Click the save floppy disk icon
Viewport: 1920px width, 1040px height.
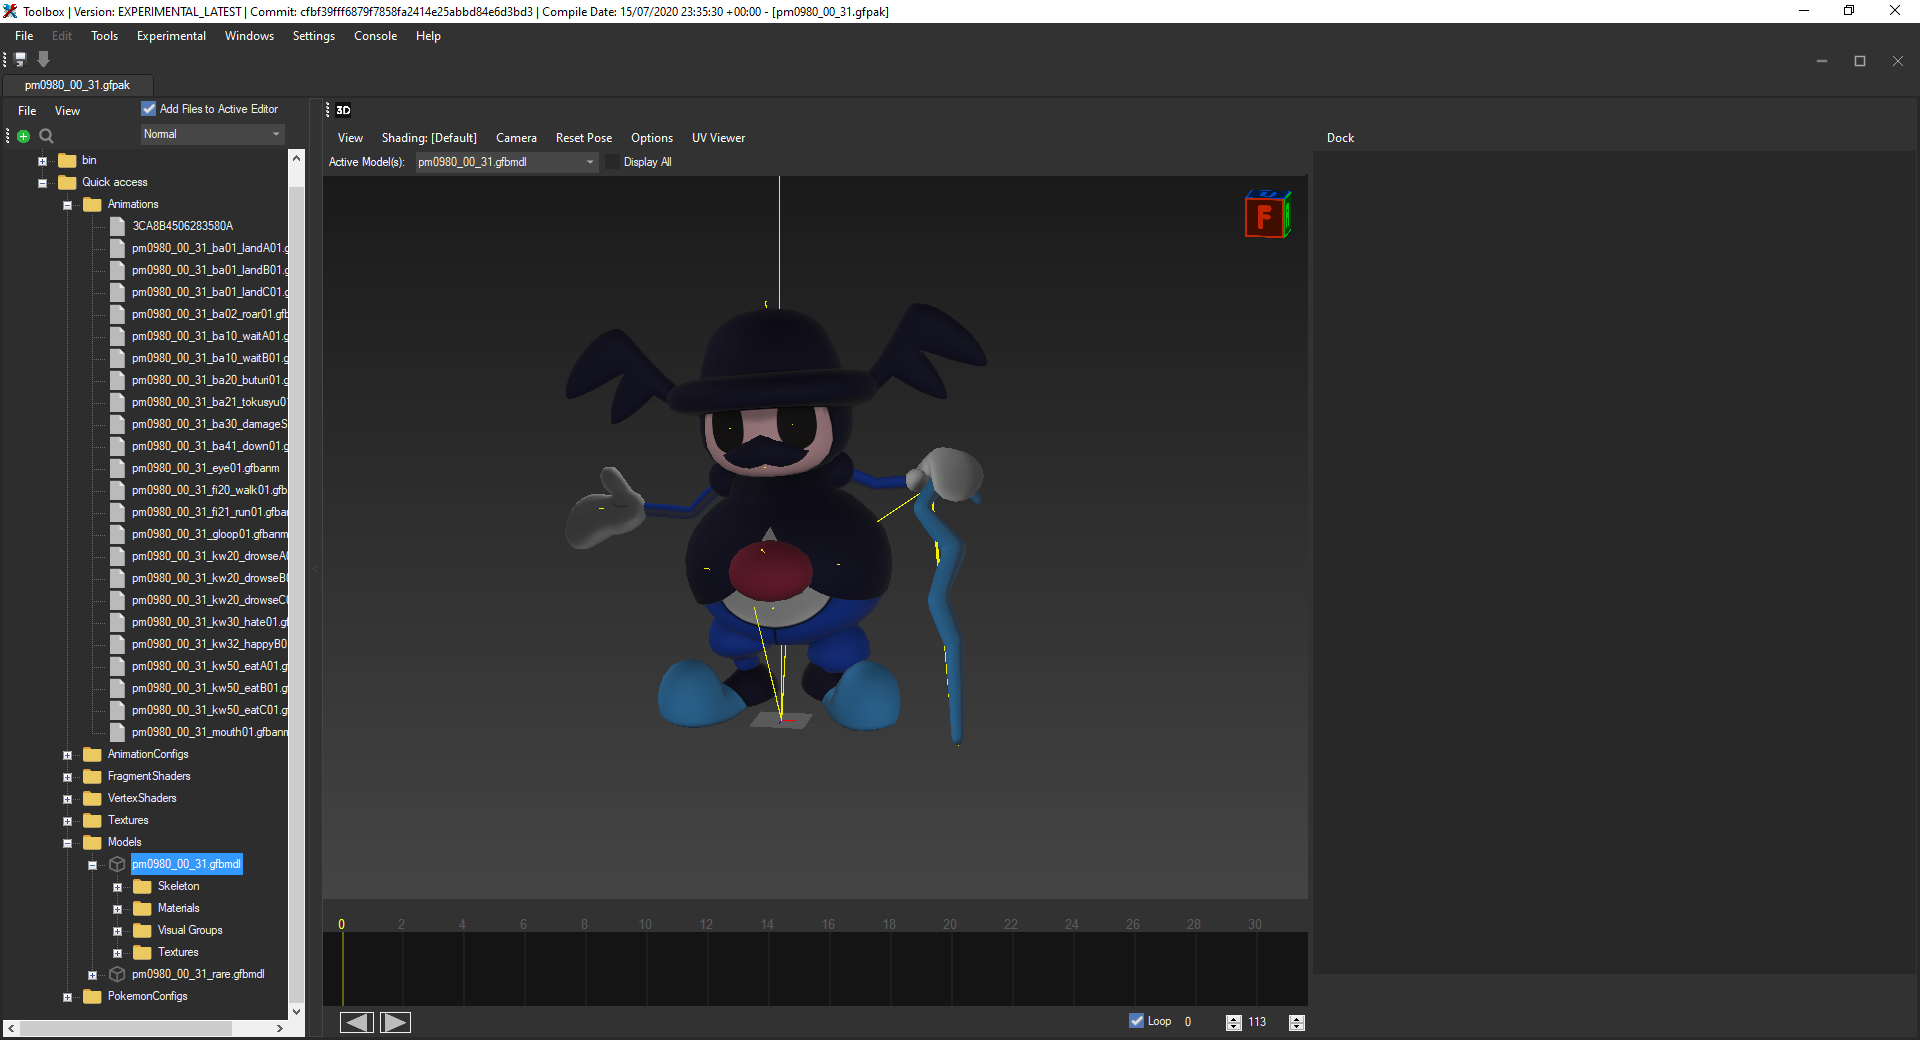(20, 60)
